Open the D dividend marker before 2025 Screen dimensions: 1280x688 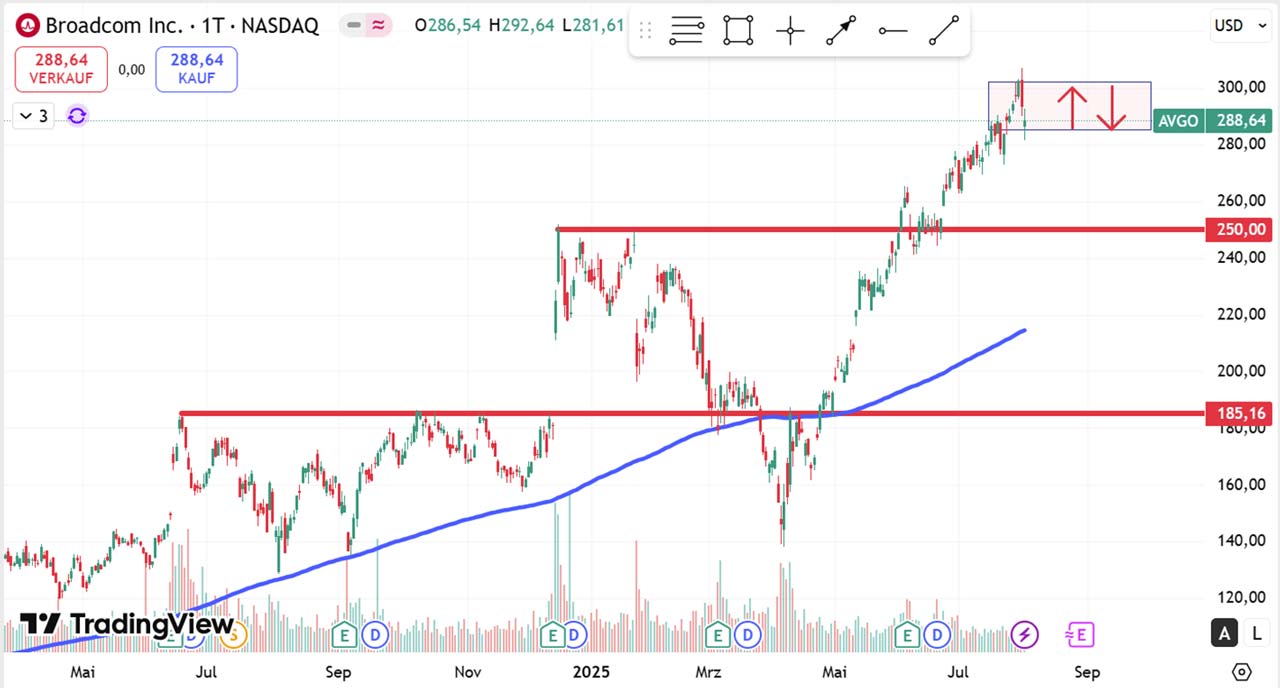tap(574, 634)
